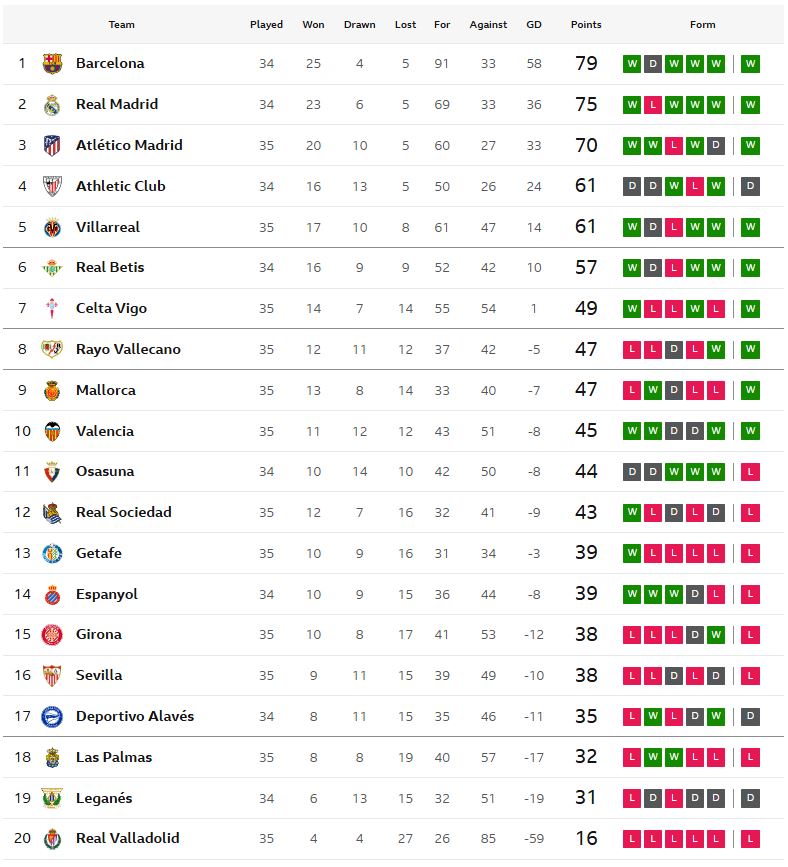
Task: Click the Real Madrid crest icon
Action: coord(52,105)
